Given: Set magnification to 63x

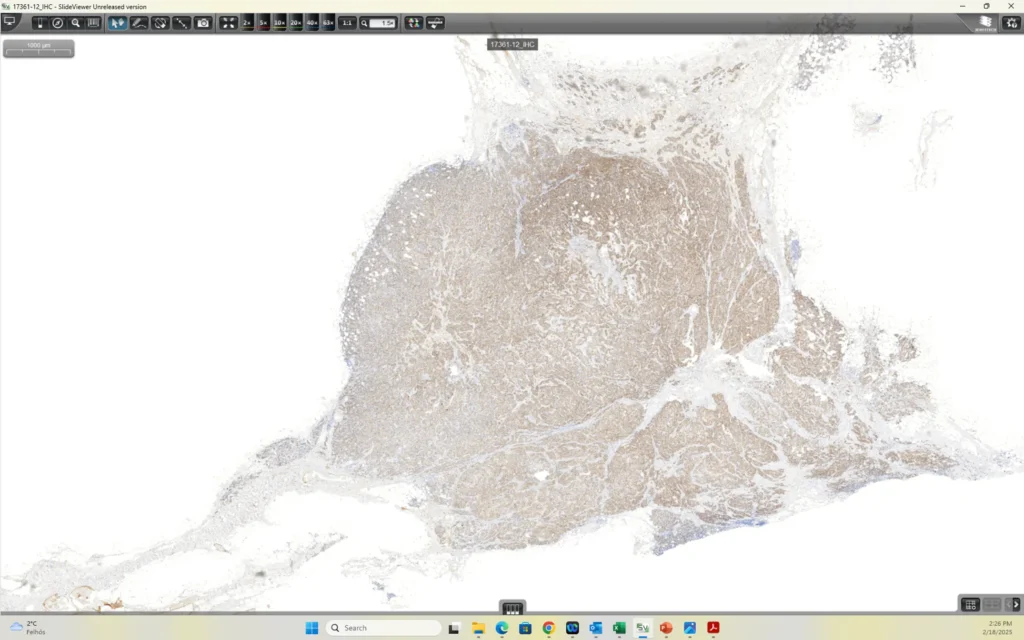Looking at the screenshot, I should pyautogui.click(x=328, y=23).
